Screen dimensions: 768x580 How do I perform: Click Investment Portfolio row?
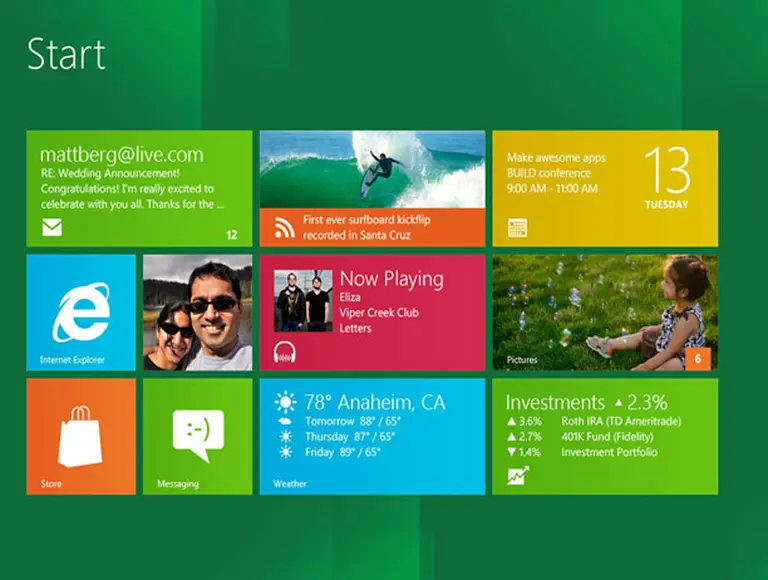pos(609,452)
